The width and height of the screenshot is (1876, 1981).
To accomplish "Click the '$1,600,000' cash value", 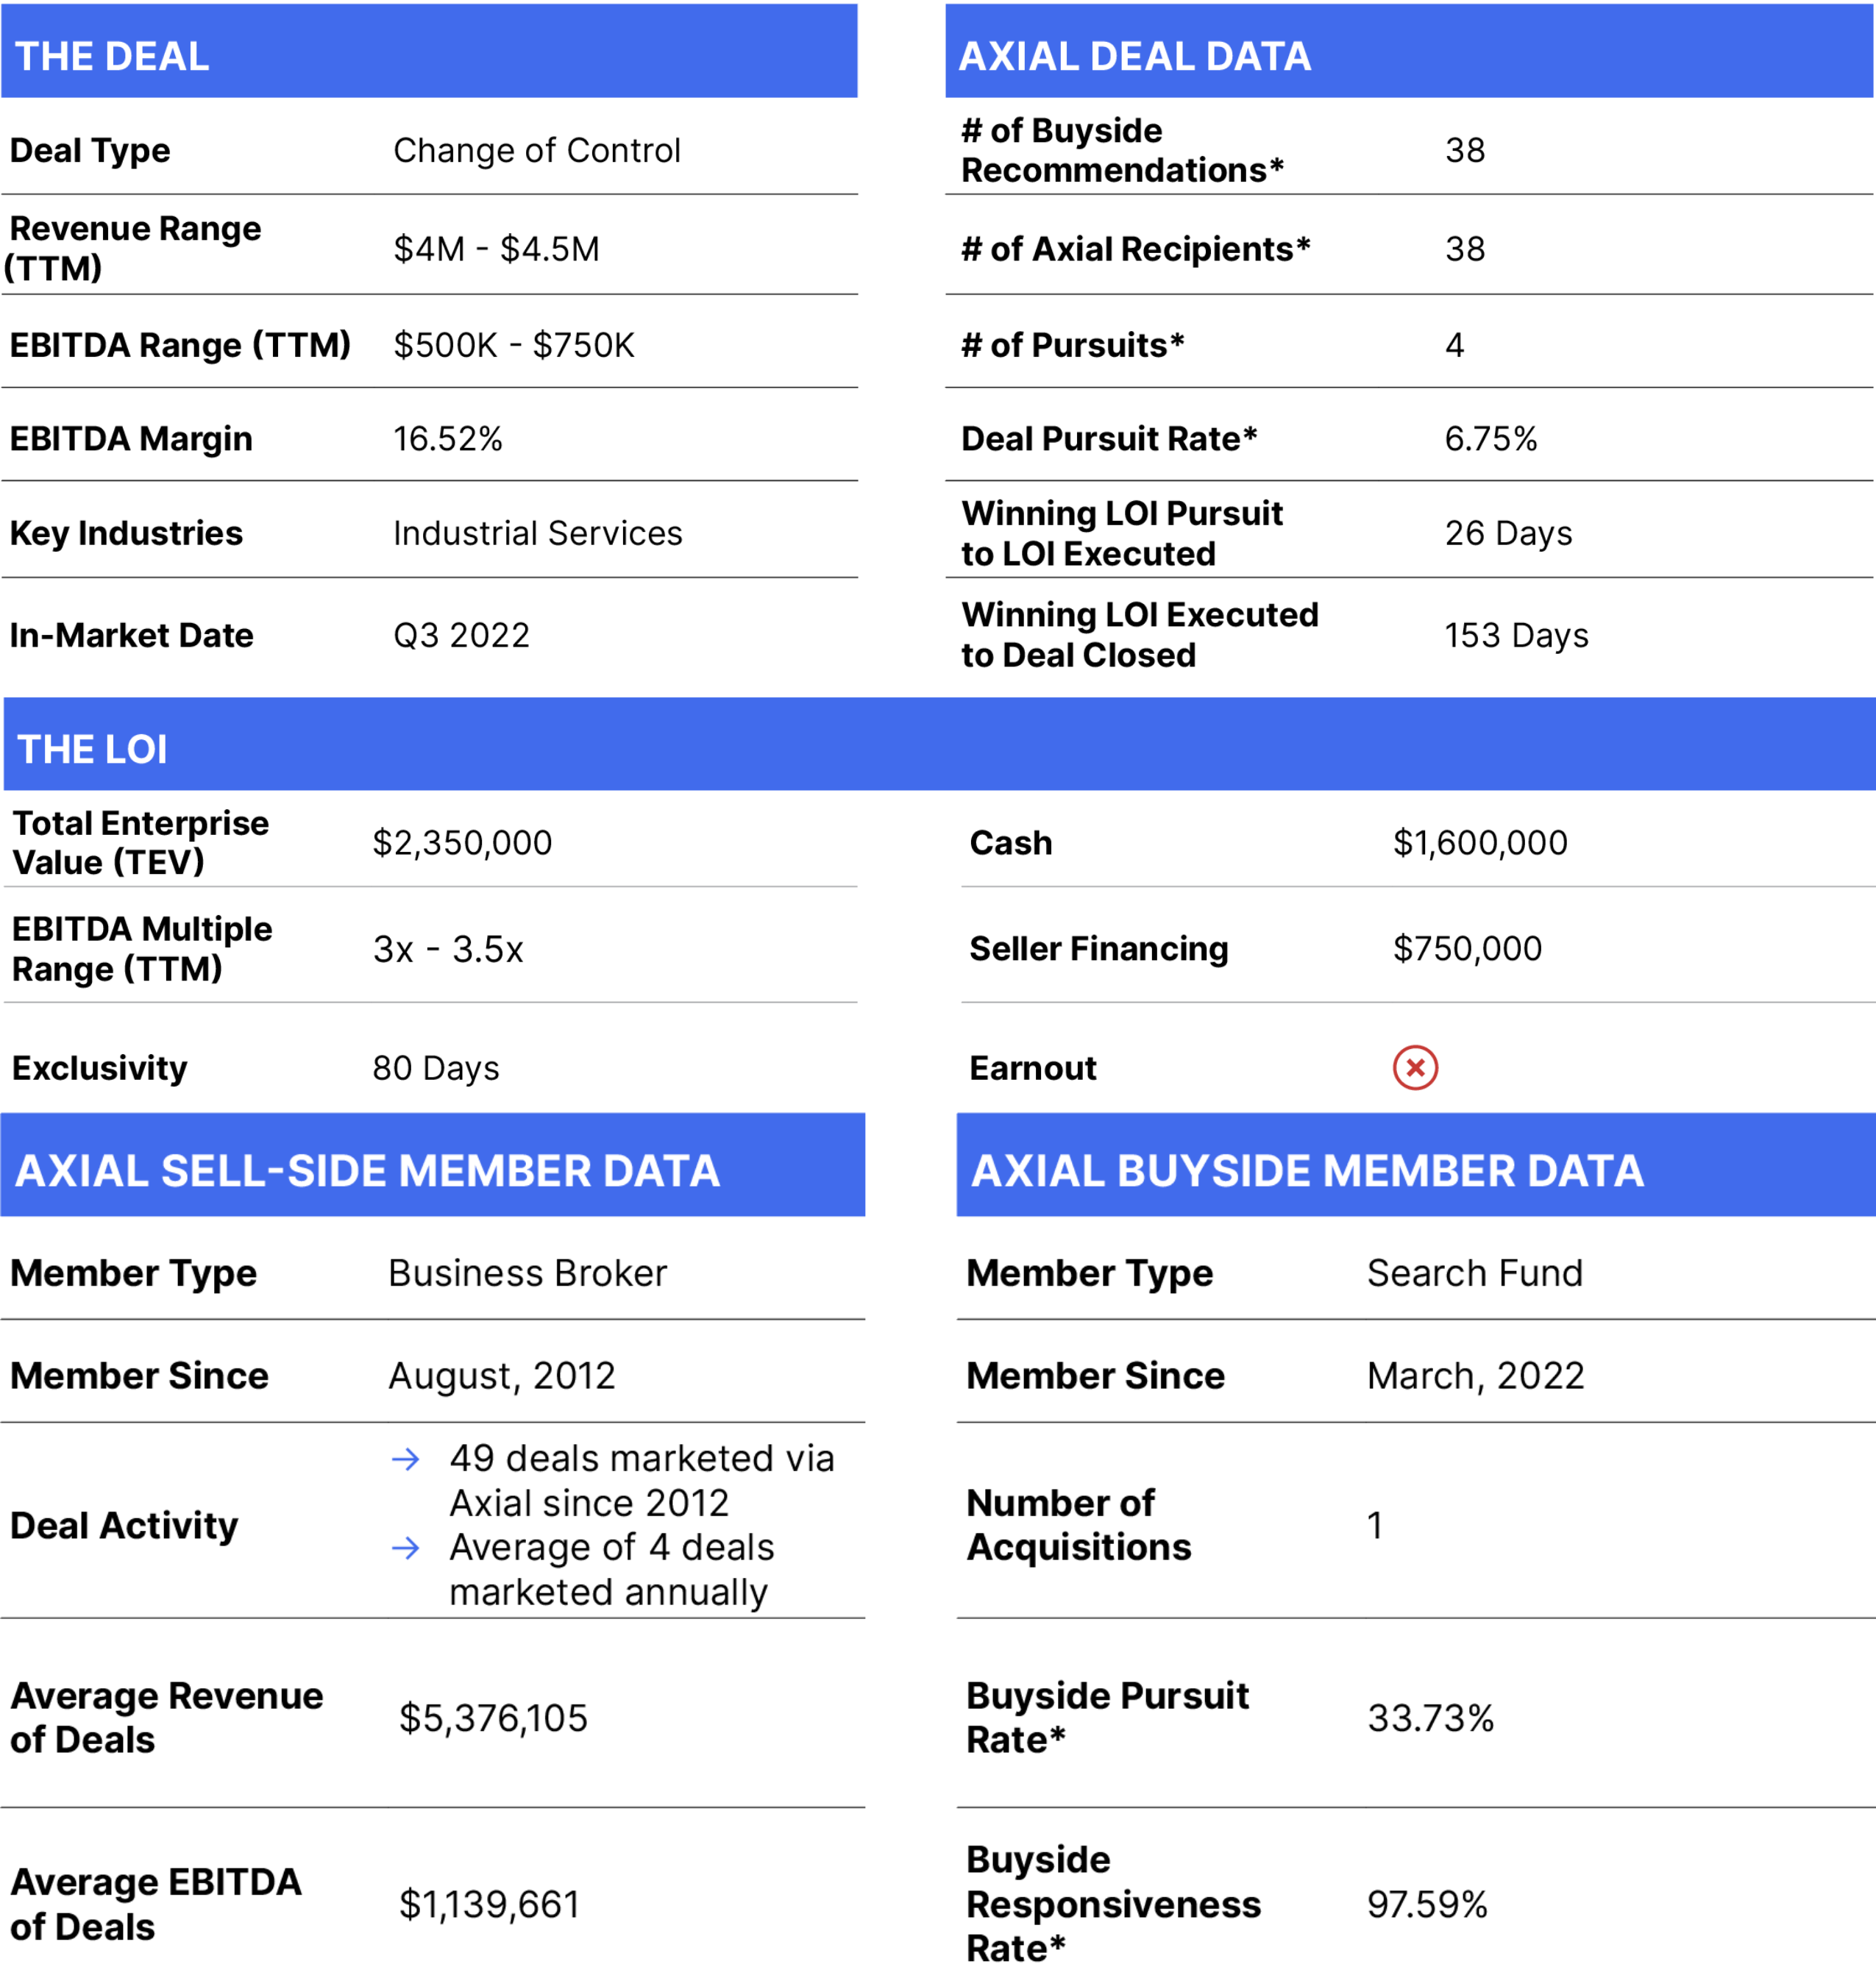I will coord(1480,843).
